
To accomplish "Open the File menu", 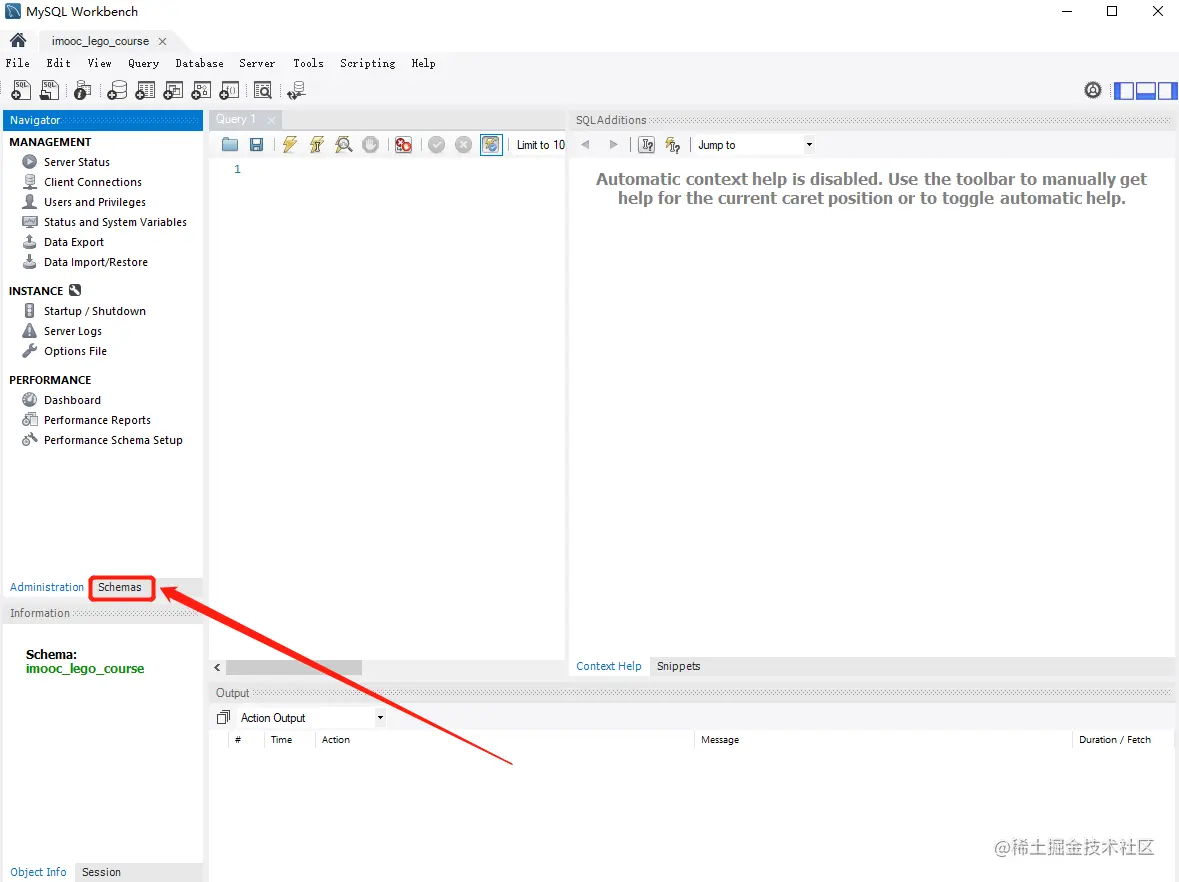I will 17,63.
